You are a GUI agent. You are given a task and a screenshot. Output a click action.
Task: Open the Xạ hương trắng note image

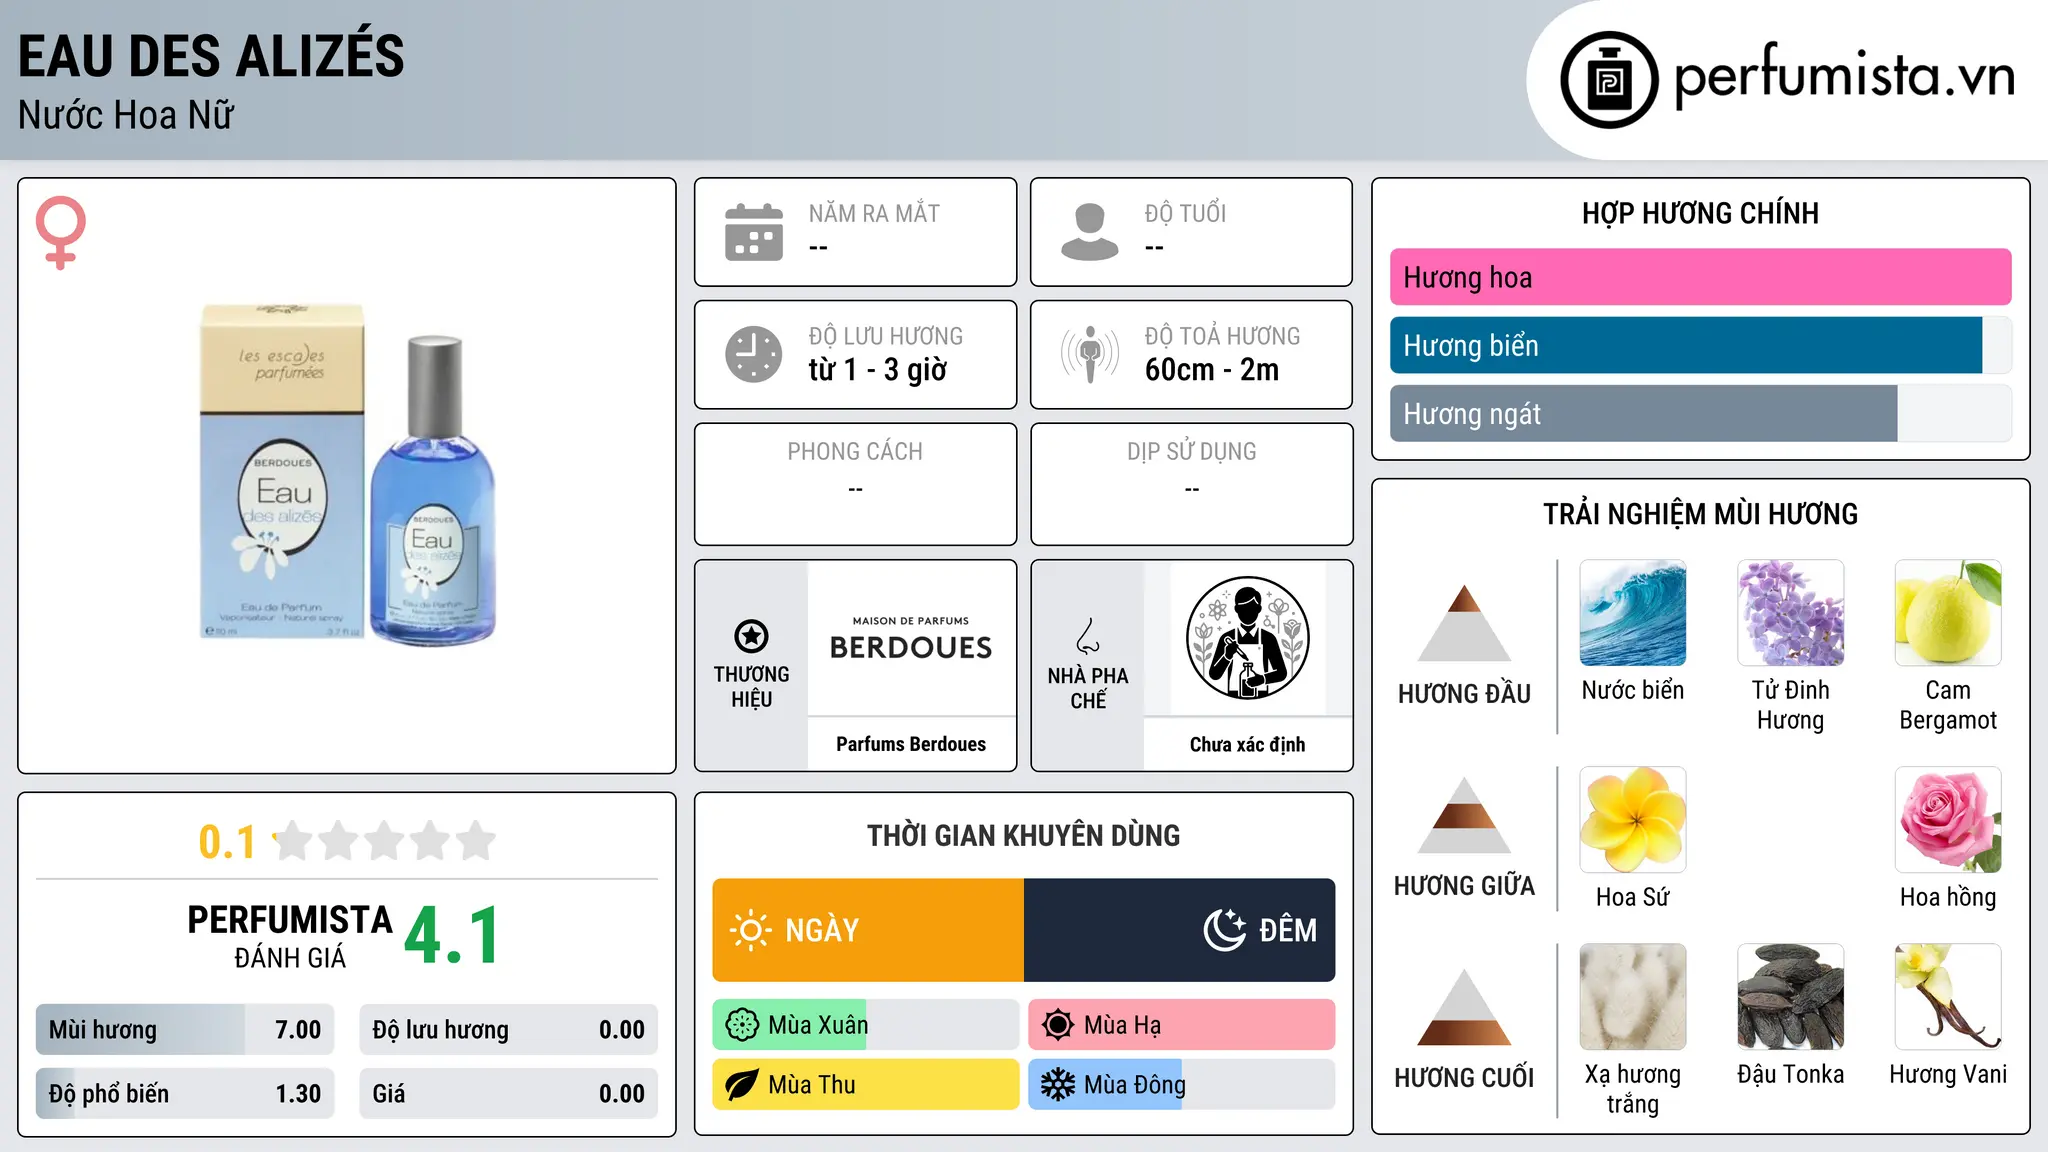[1633, 997]
